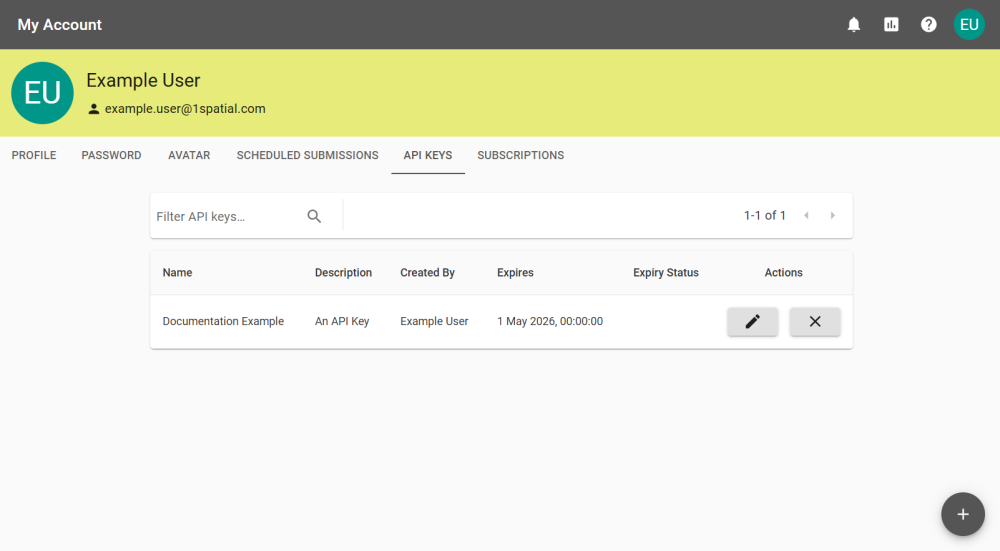
Task: Go to the previous page of API keys
Action: 806,216
